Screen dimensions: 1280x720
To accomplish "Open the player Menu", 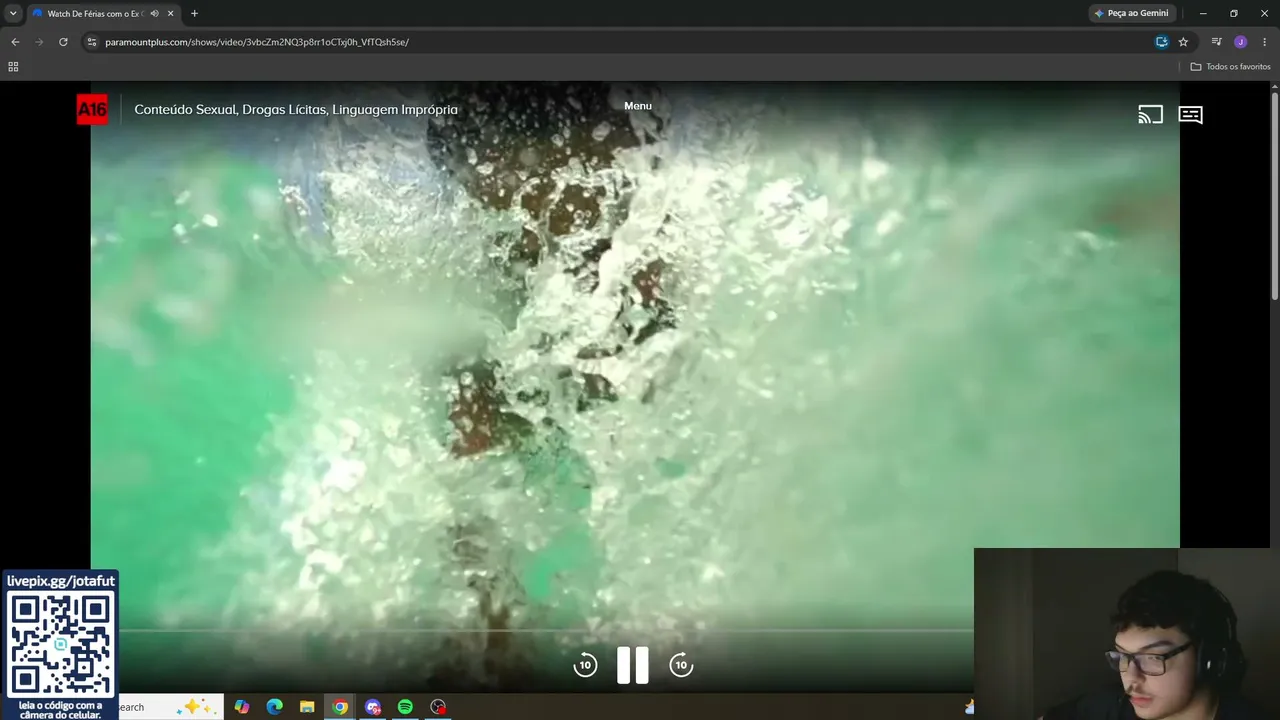I will click(x=638, y=106).
